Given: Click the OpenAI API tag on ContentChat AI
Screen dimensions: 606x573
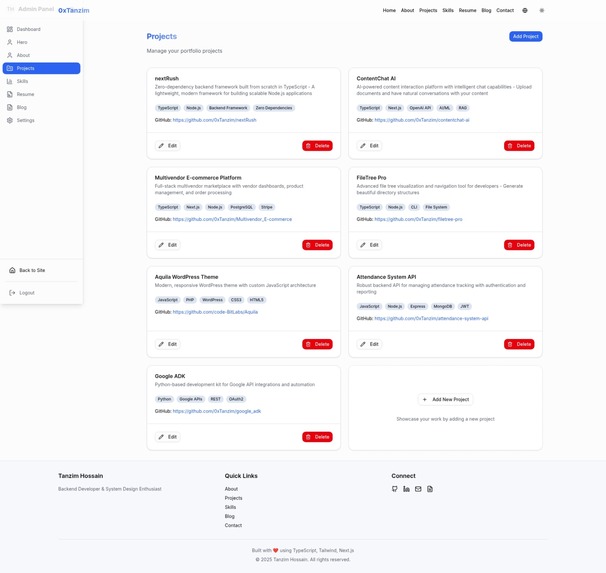Looking at the screenshot, I should point(420,108).
